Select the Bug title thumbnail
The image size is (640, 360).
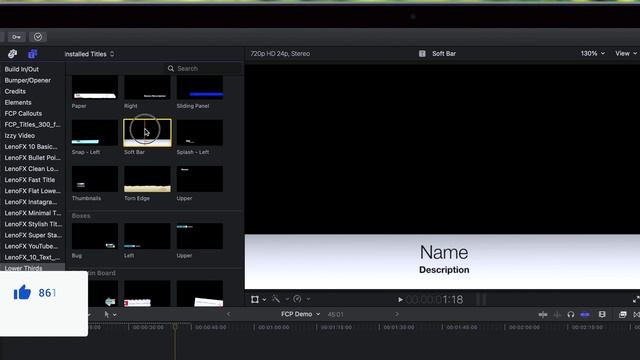click(95, 236)
